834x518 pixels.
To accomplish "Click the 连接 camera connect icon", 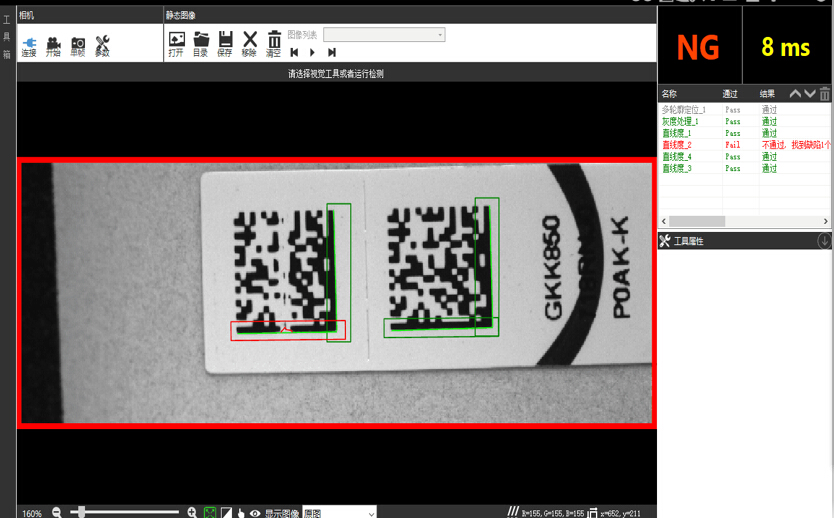I will [29, 45].
